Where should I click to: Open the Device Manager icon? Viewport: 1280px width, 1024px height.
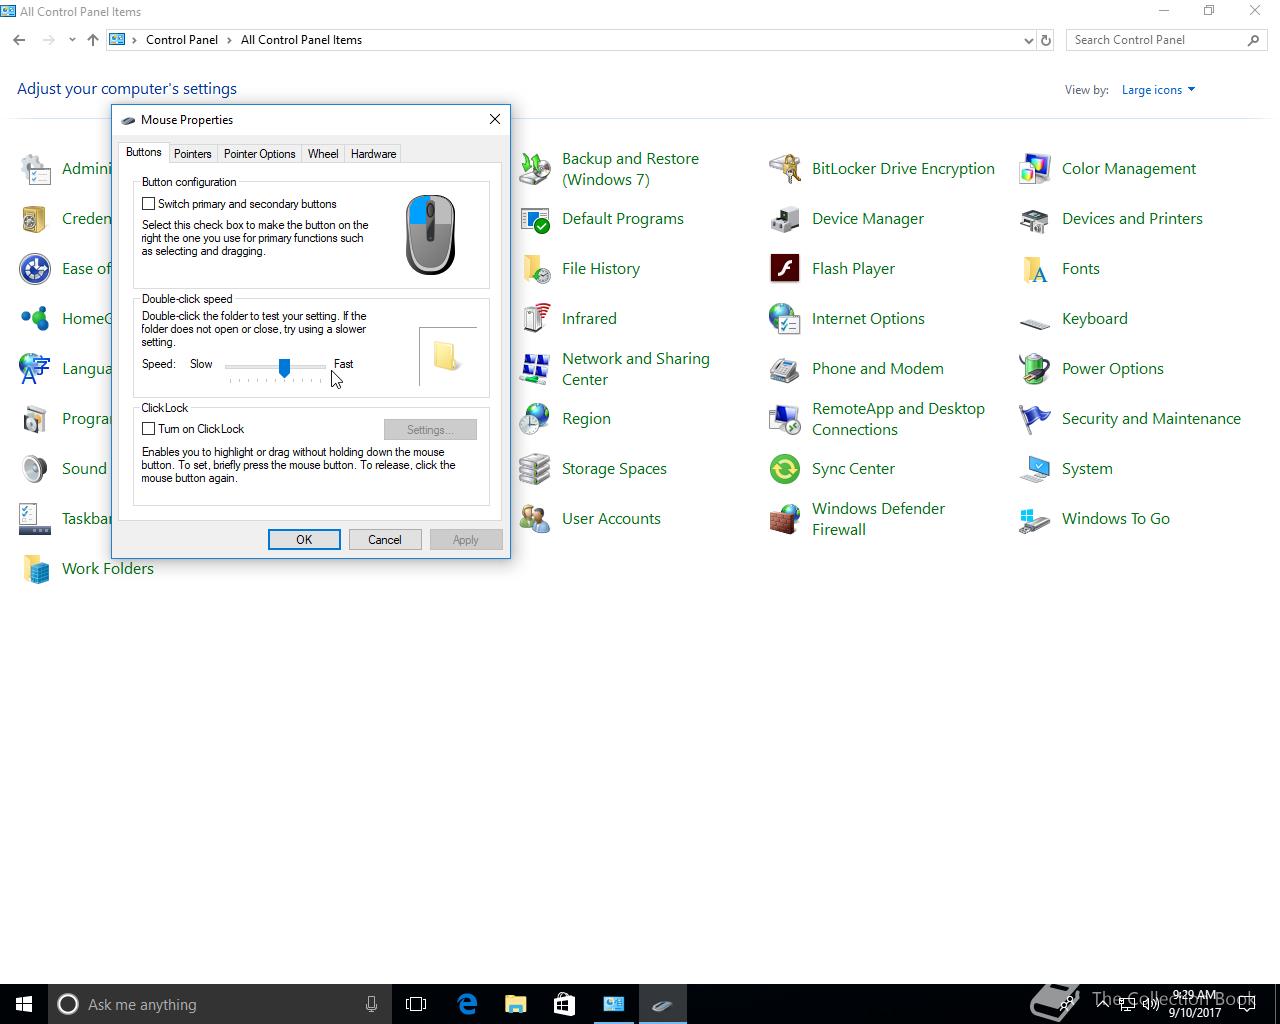tap(785, 219)
